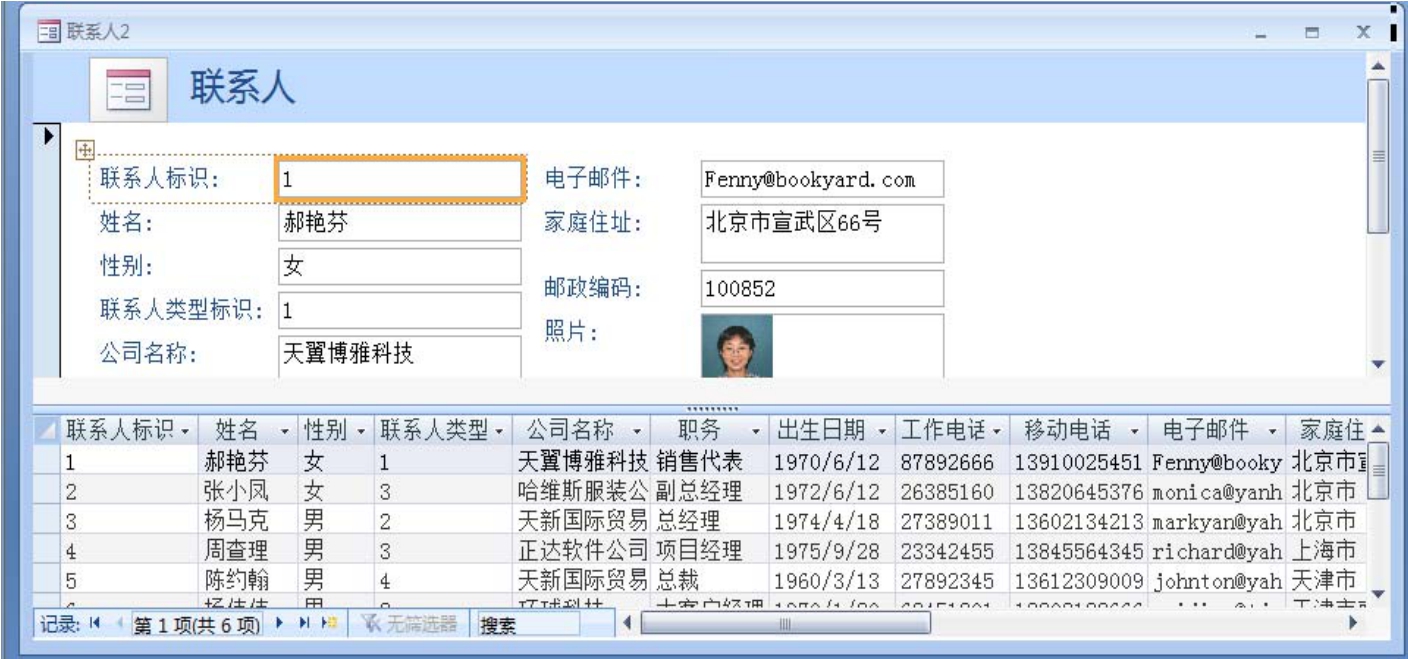Viewport: 1408px width, 659px height.
Task: Expand 出生日期 column sort dropdown
Action: 884,432
